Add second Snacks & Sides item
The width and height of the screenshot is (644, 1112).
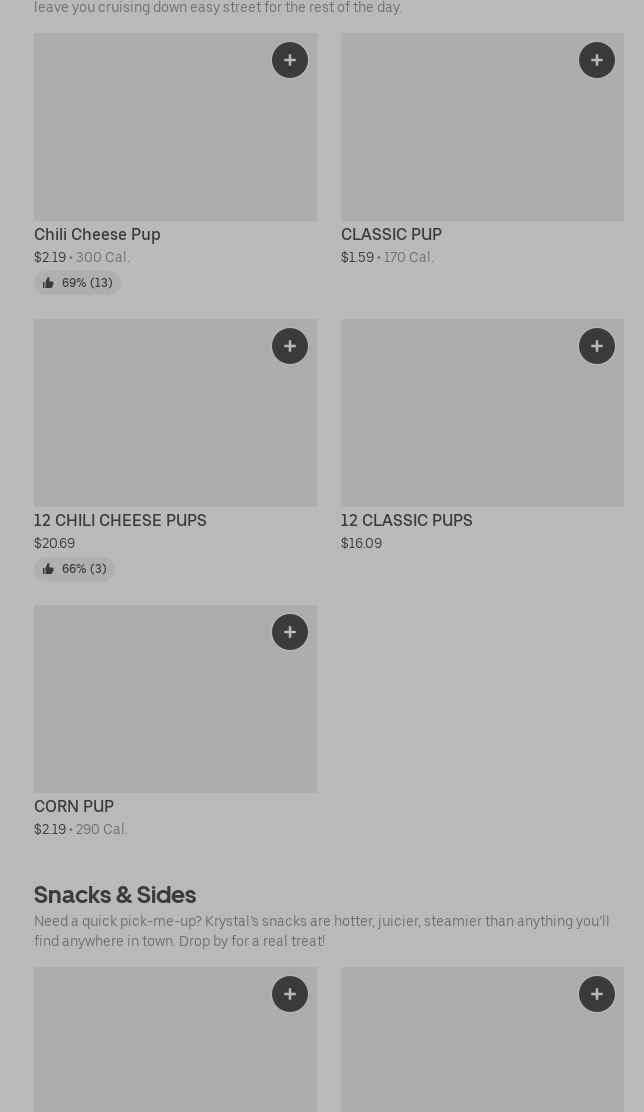pos(597,994)
